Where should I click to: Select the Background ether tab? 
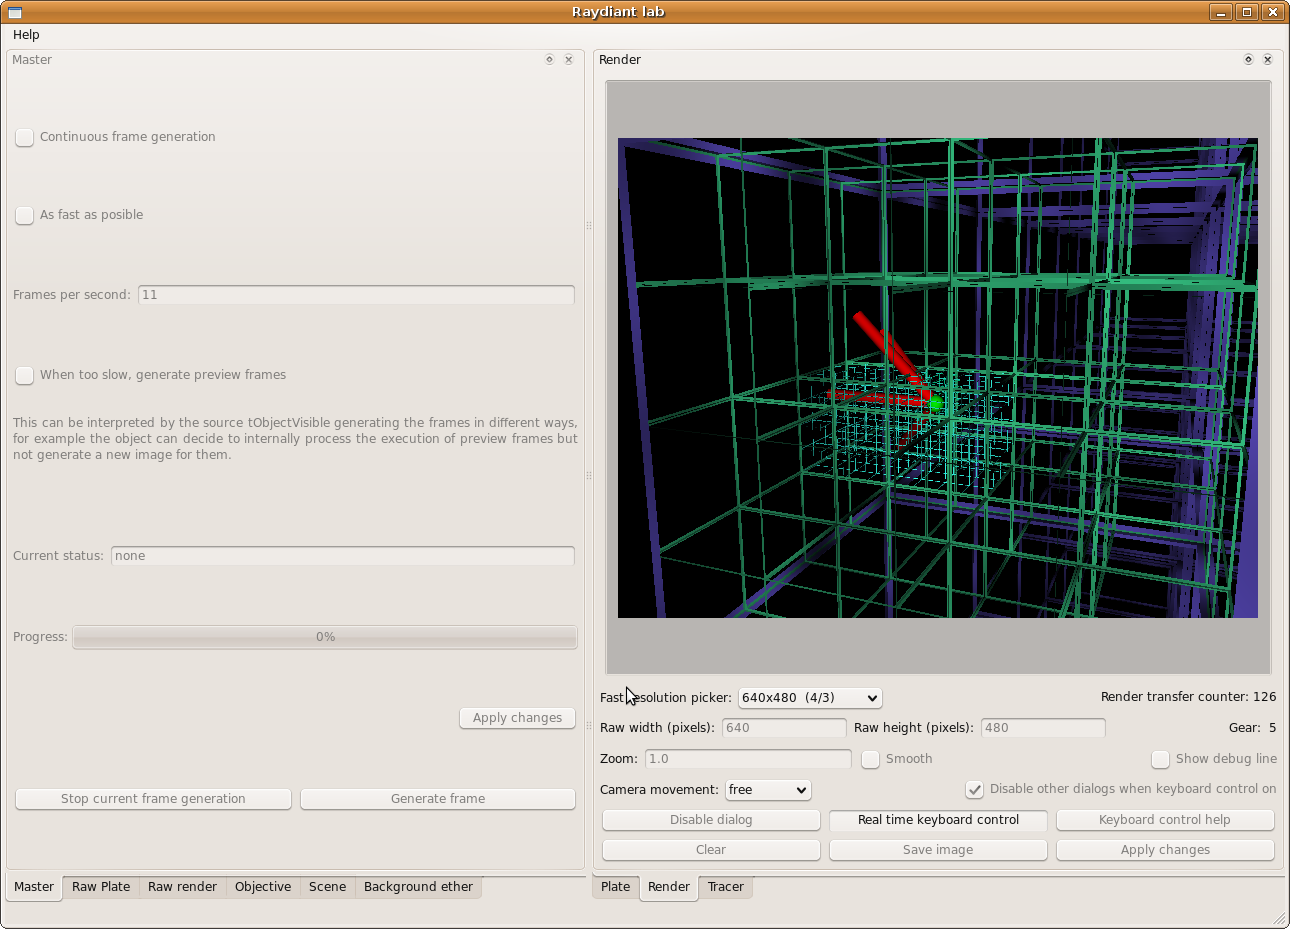click(x=418, y=887)
